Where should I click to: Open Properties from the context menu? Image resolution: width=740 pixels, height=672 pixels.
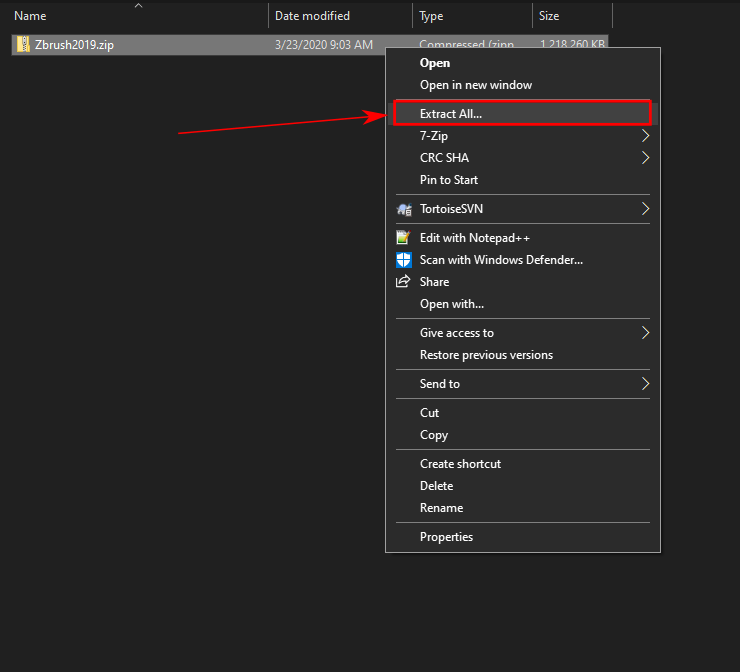523,537
